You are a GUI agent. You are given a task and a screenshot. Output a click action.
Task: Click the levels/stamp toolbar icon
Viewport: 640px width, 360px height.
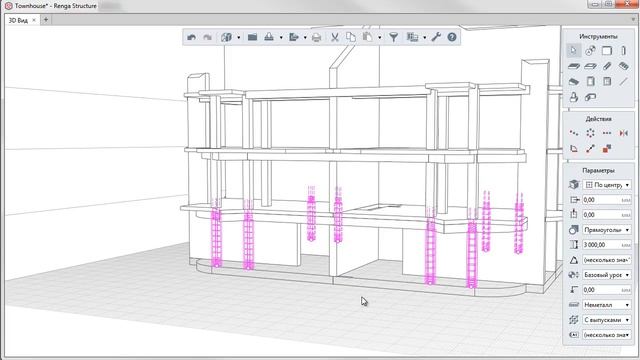click(269, 37)
